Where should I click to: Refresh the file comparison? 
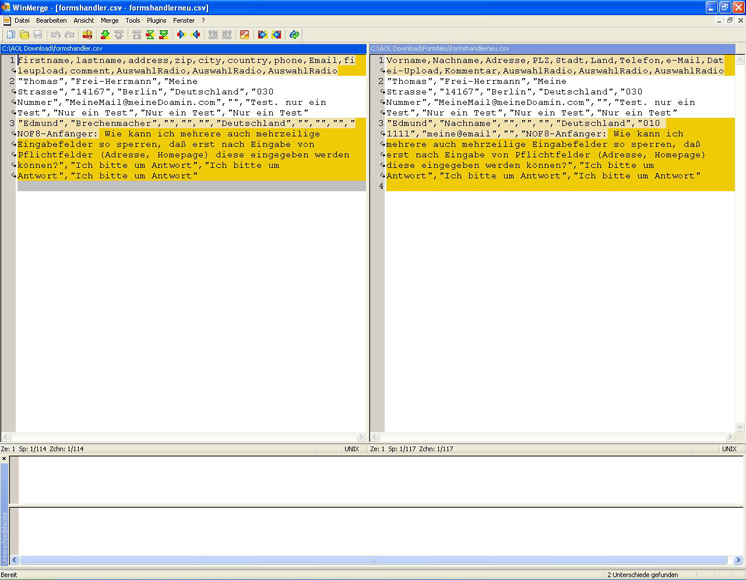[x=294, y=35]
